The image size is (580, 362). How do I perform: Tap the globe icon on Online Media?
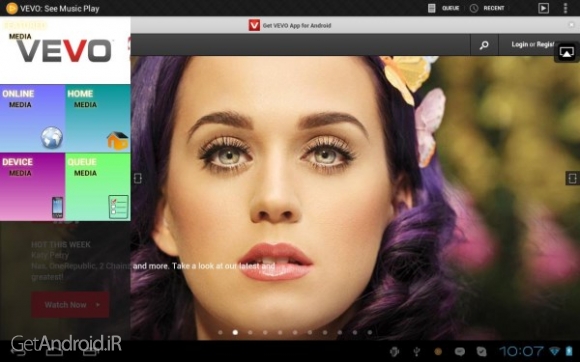click(52, 138)
